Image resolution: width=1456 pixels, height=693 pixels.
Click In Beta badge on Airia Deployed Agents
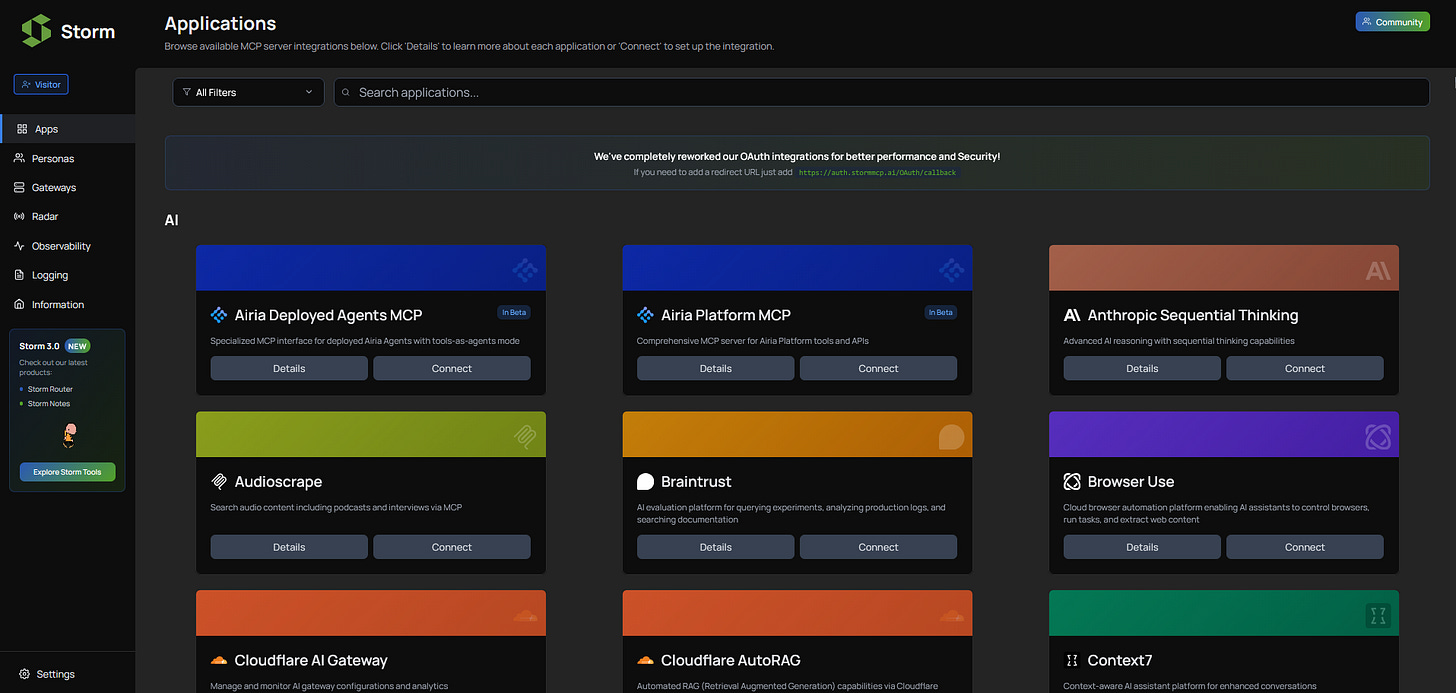(514, 312)
